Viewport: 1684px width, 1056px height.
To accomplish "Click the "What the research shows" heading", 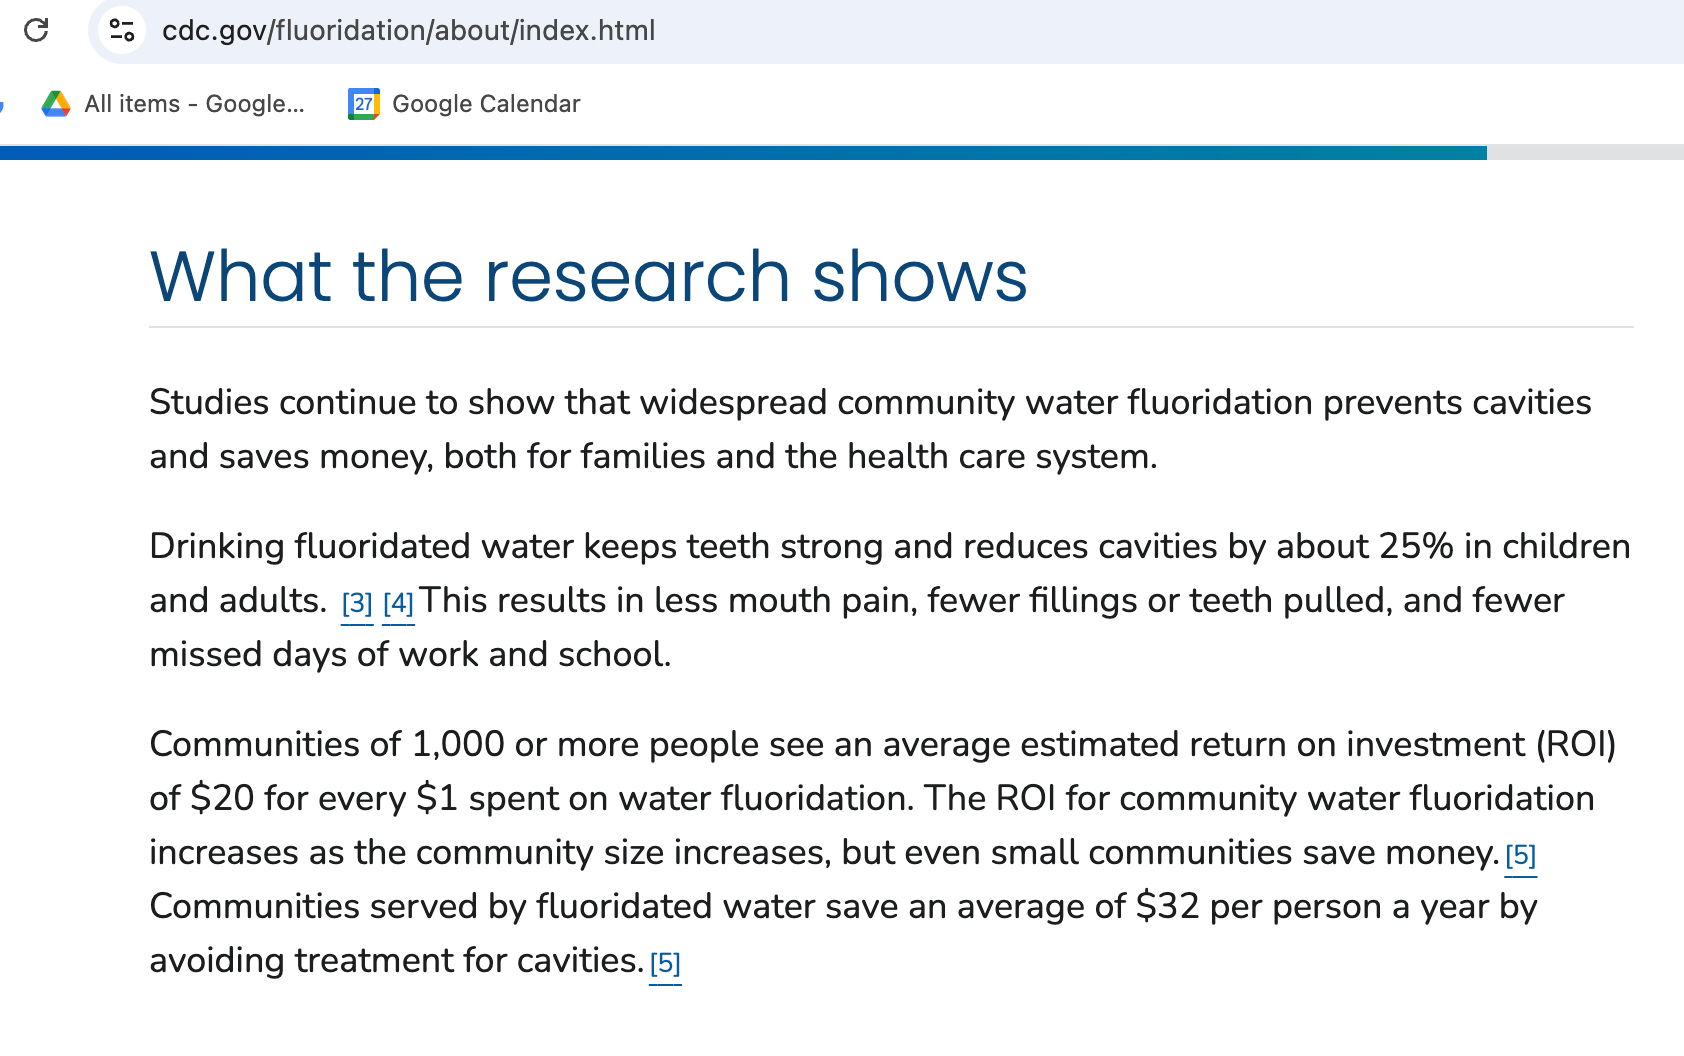I will click(588, 276).
